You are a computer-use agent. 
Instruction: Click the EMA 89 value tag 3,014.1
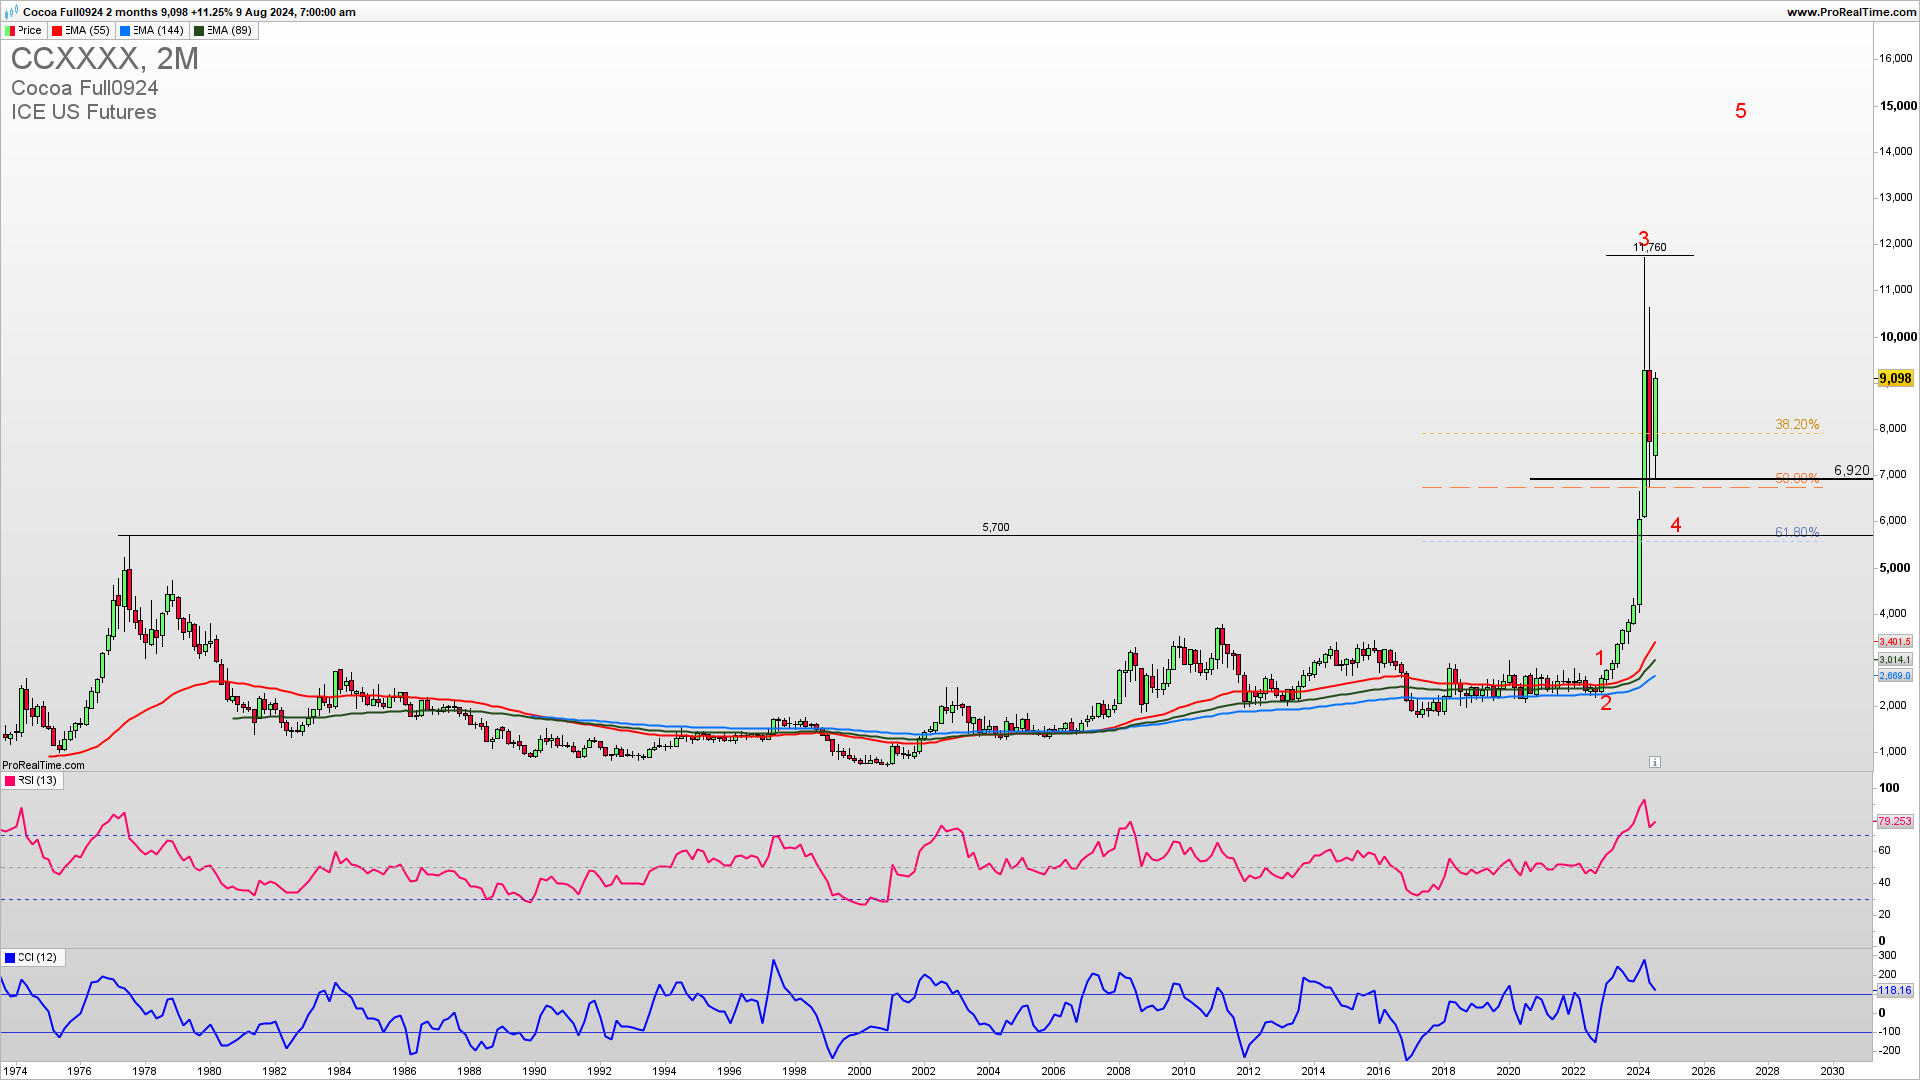click(1895, 660)
